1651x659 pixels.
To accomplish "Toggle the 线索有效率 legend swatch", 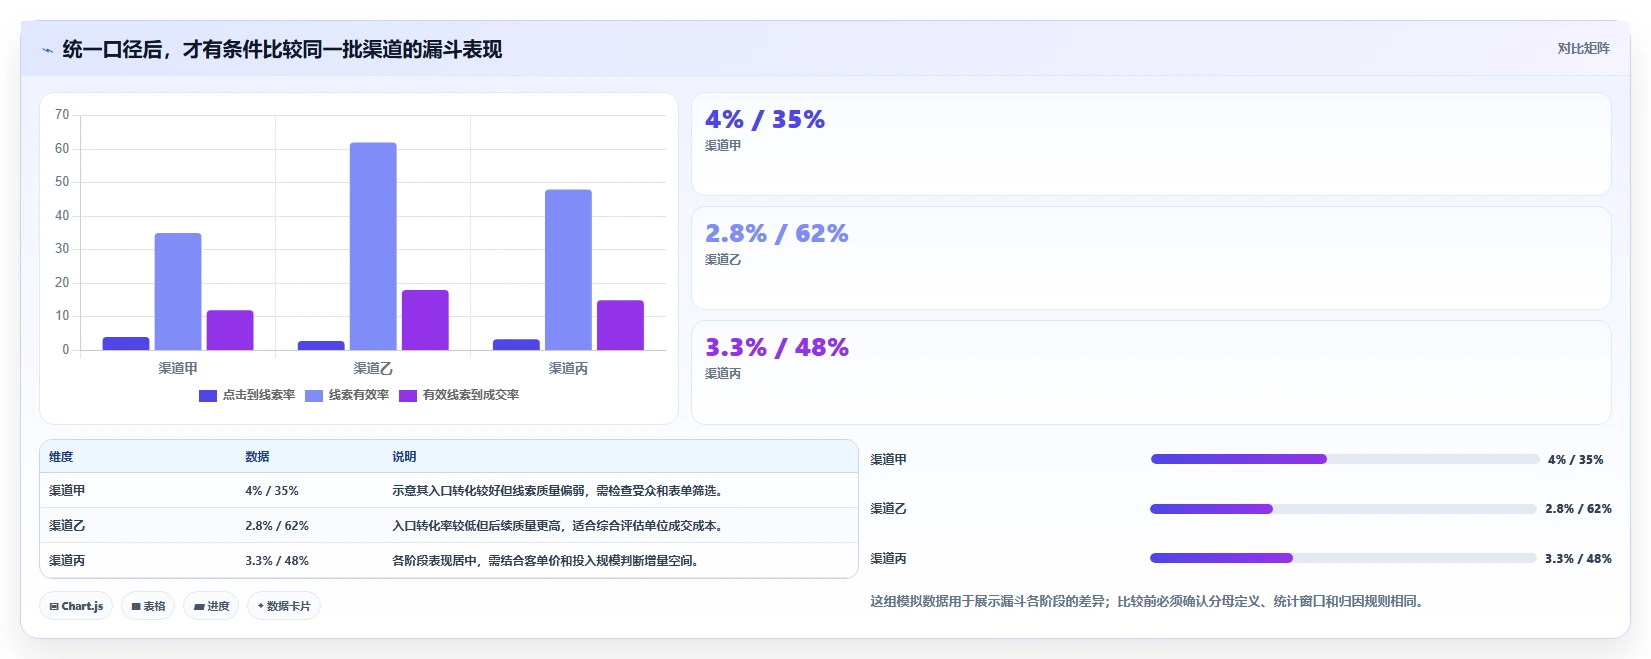I will point(314,396).
